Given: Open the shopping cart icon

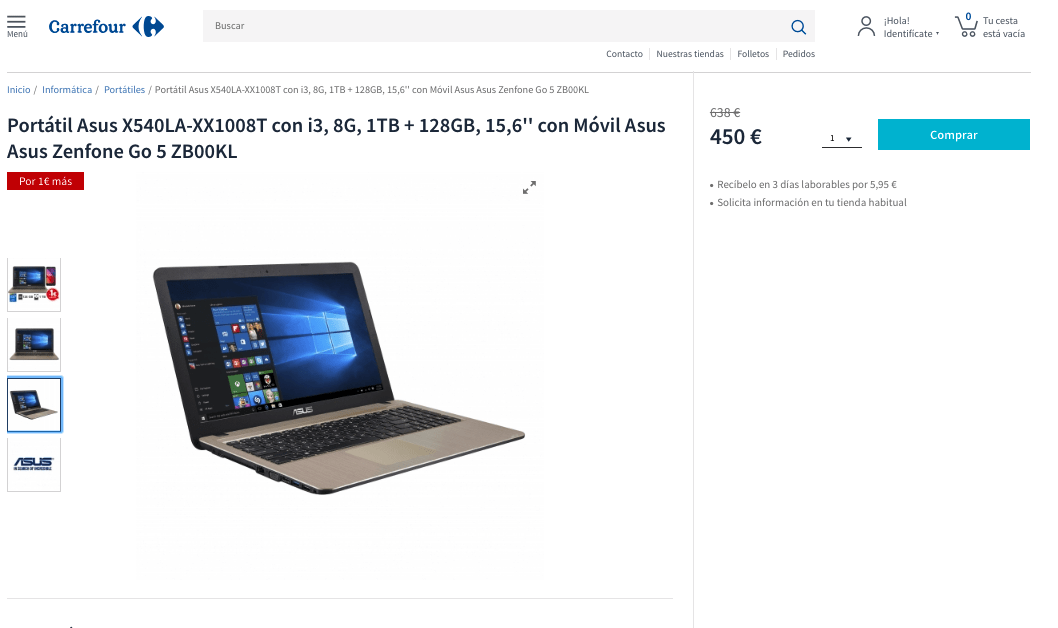Looking at the screenshot, I should (966, 26).
